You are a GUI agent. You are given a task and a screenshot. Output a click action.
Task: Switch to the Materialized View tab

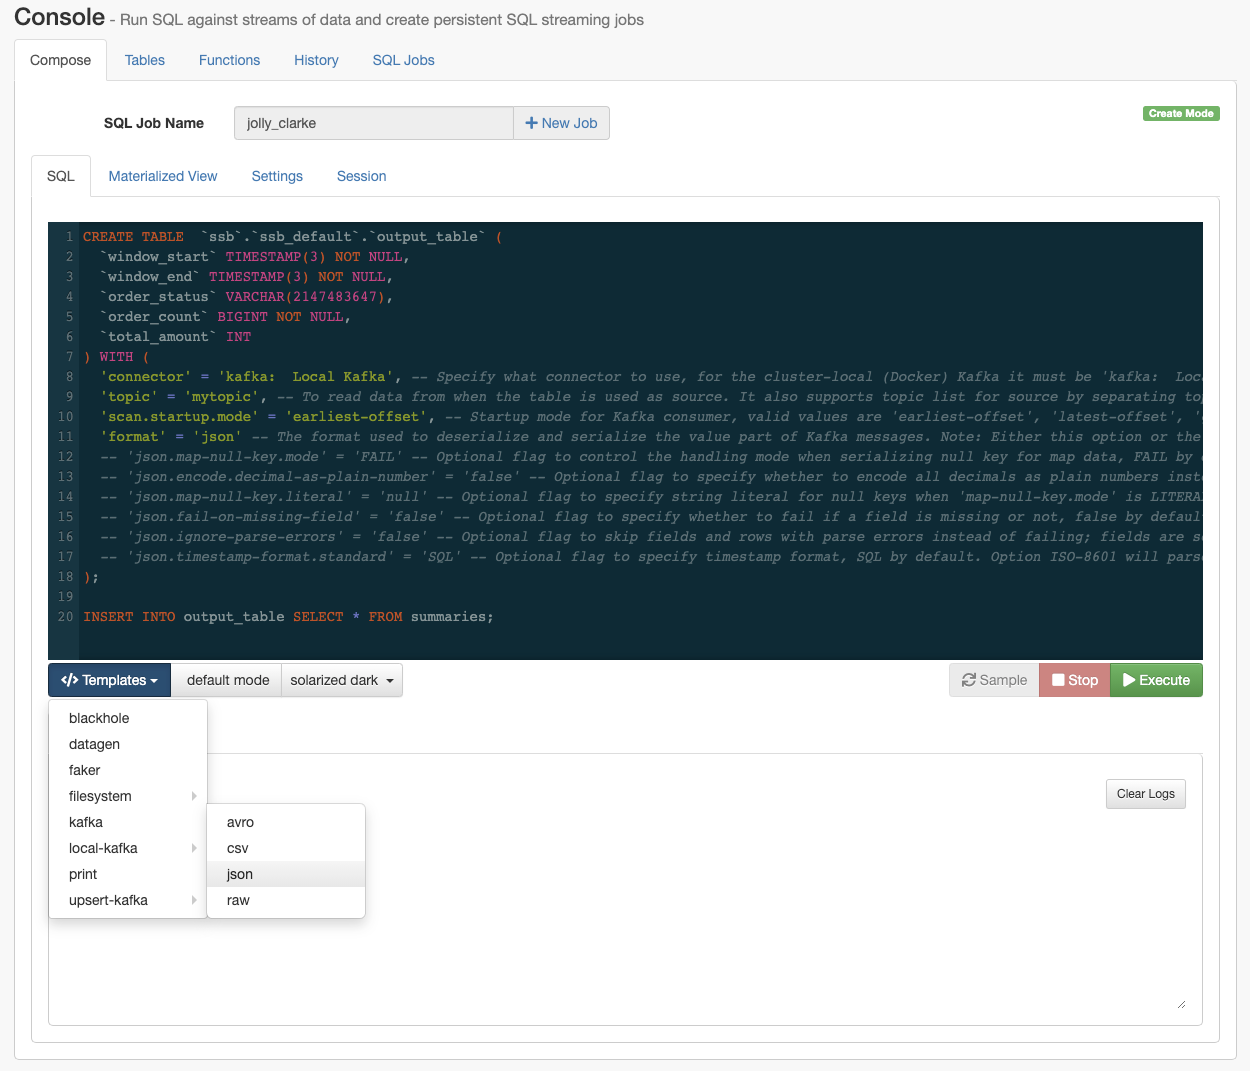pyautogui.click(x=163, y=176)
